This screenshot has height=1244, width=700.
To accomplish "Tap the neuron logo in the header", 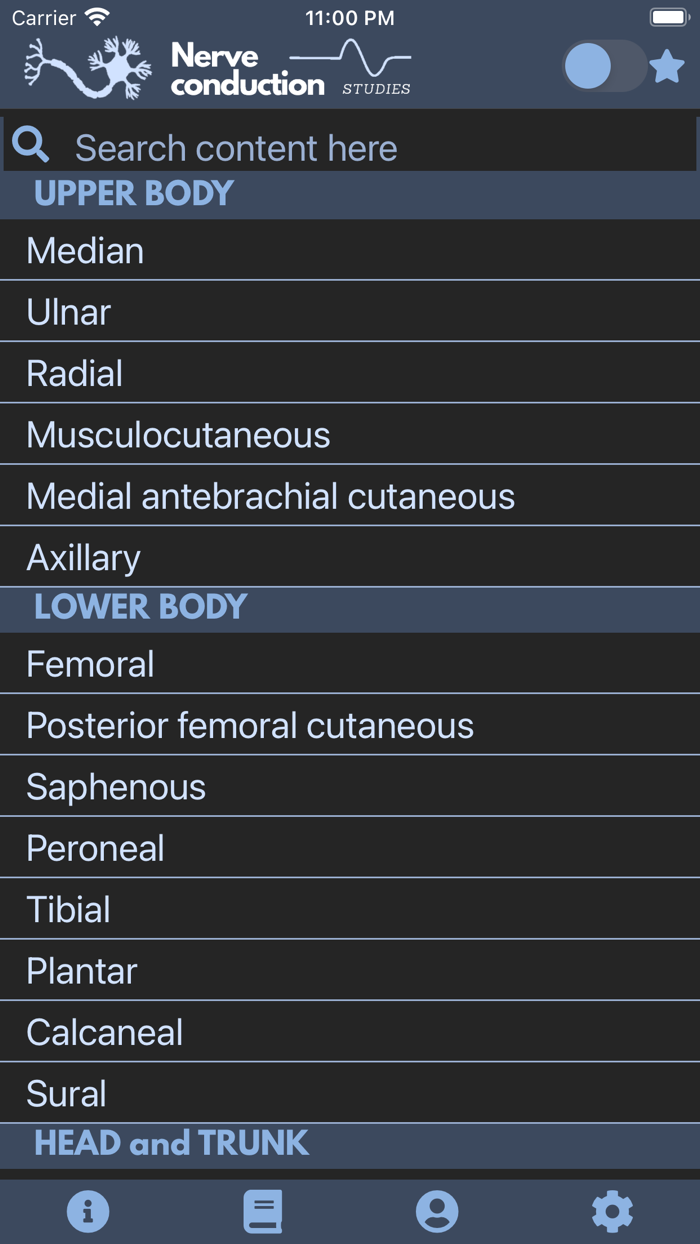I will click(x=85, y=65).
